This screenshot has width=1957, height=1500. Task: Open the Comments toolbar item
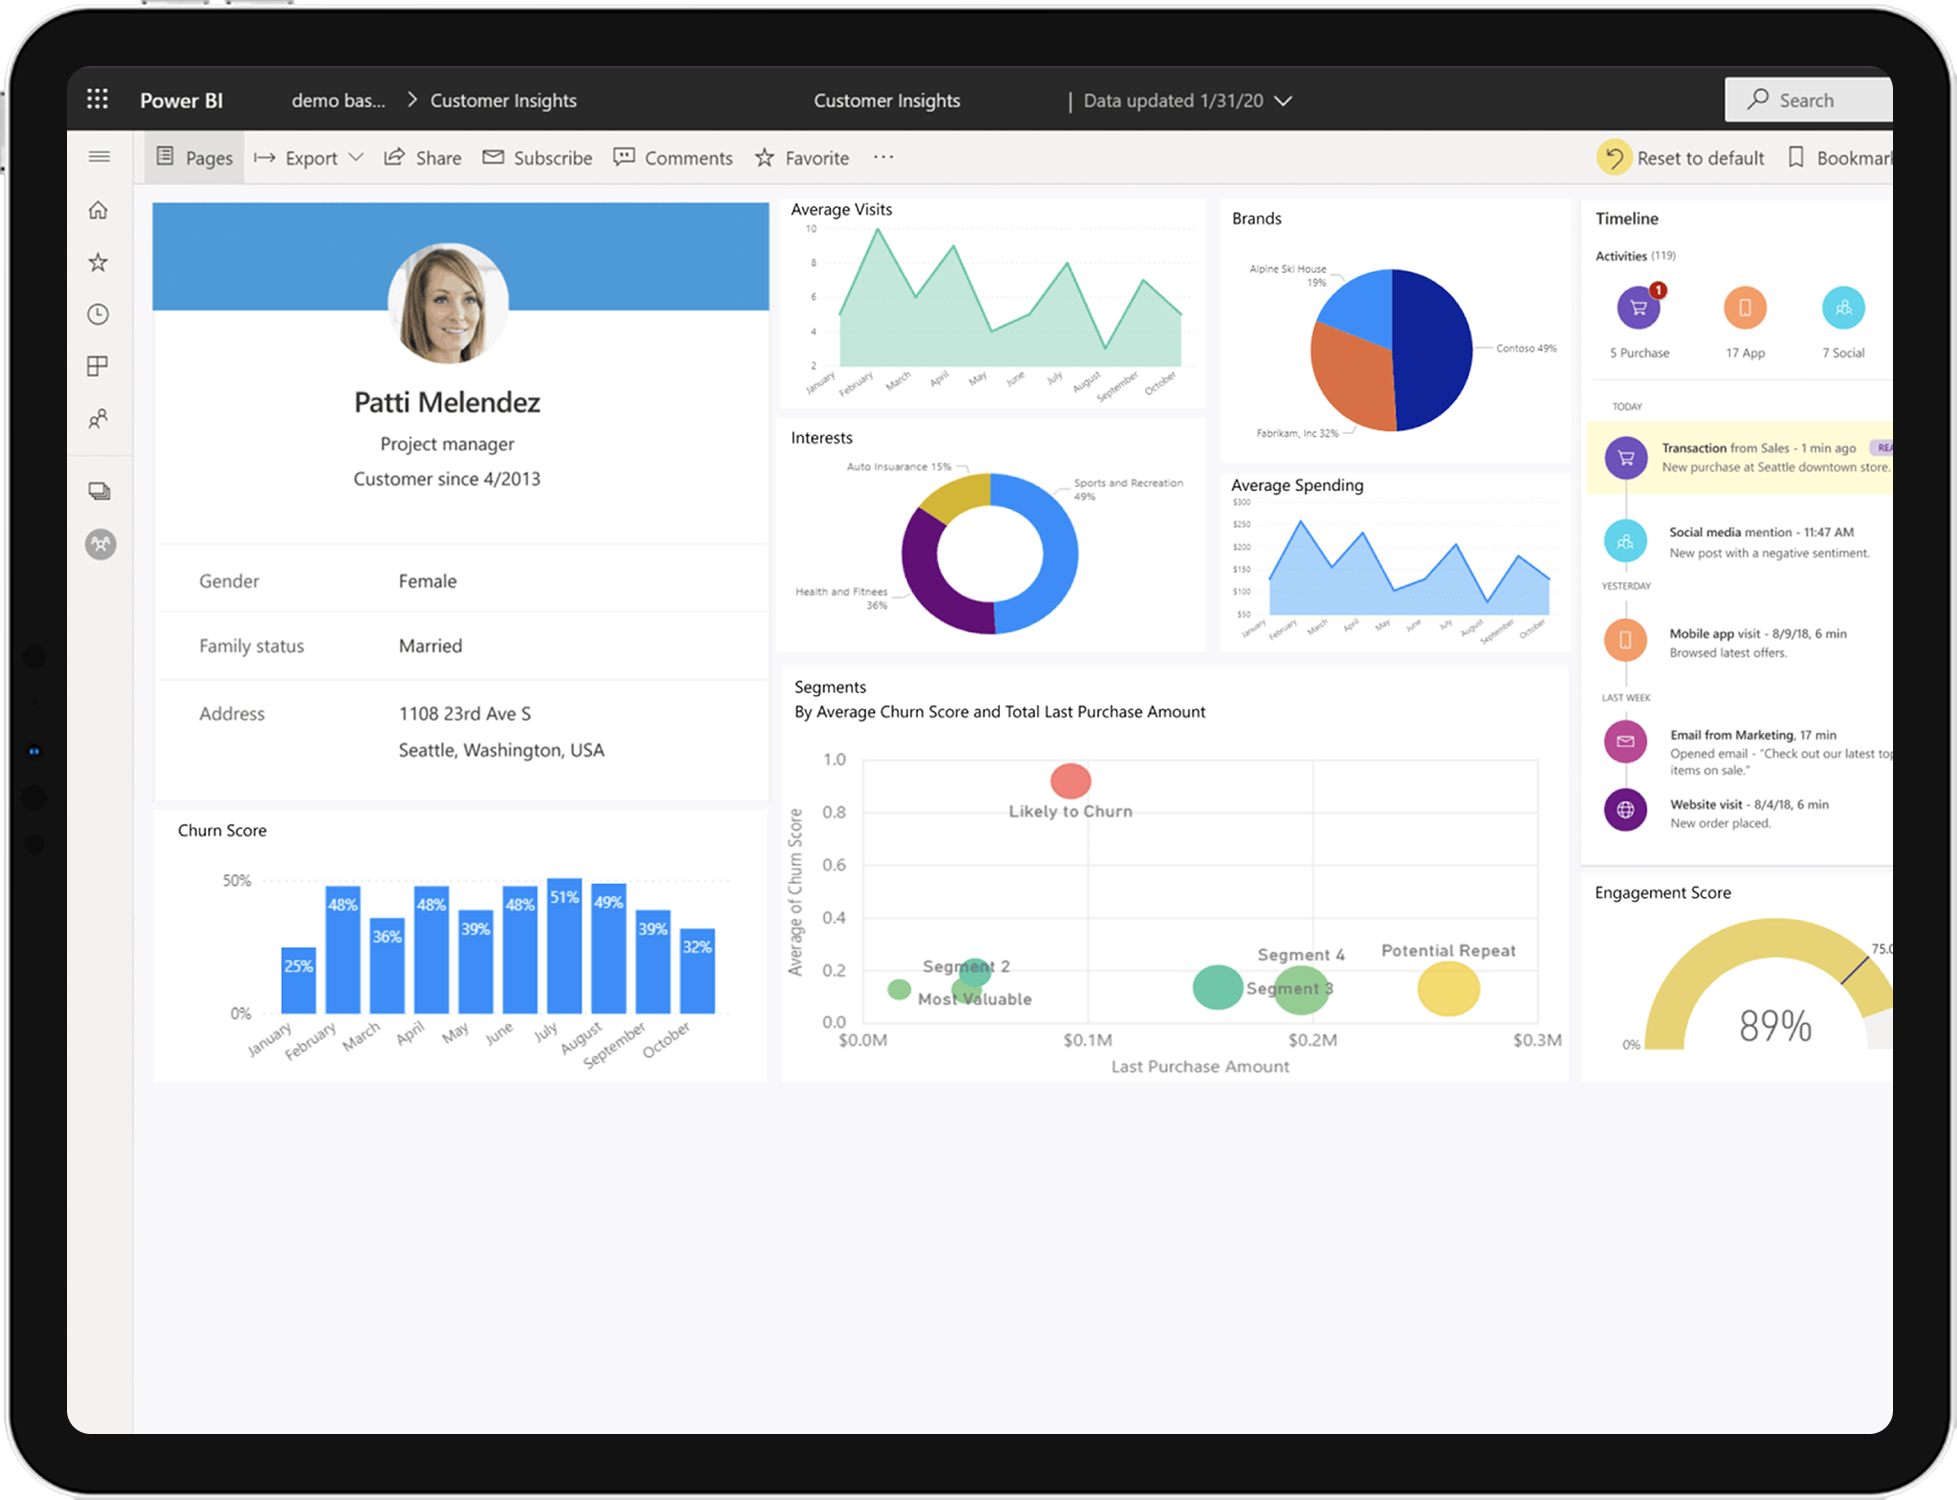tap(673, 158)
